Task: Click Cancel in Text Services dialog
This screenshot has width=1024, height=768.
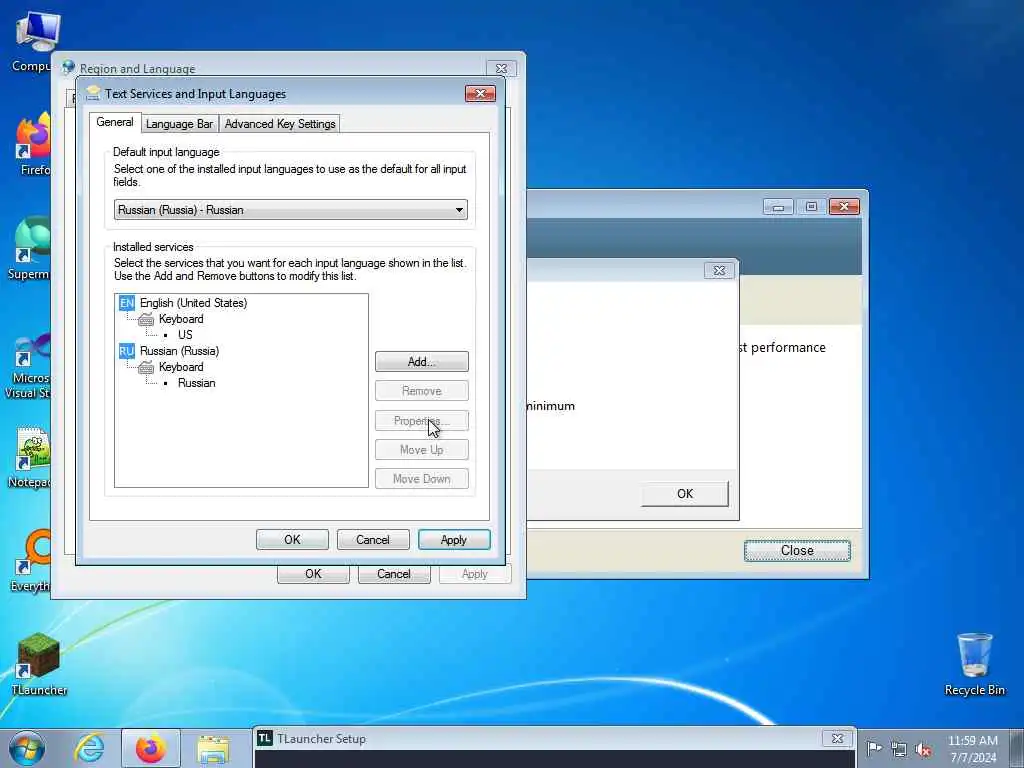Action: pos(373,540)
